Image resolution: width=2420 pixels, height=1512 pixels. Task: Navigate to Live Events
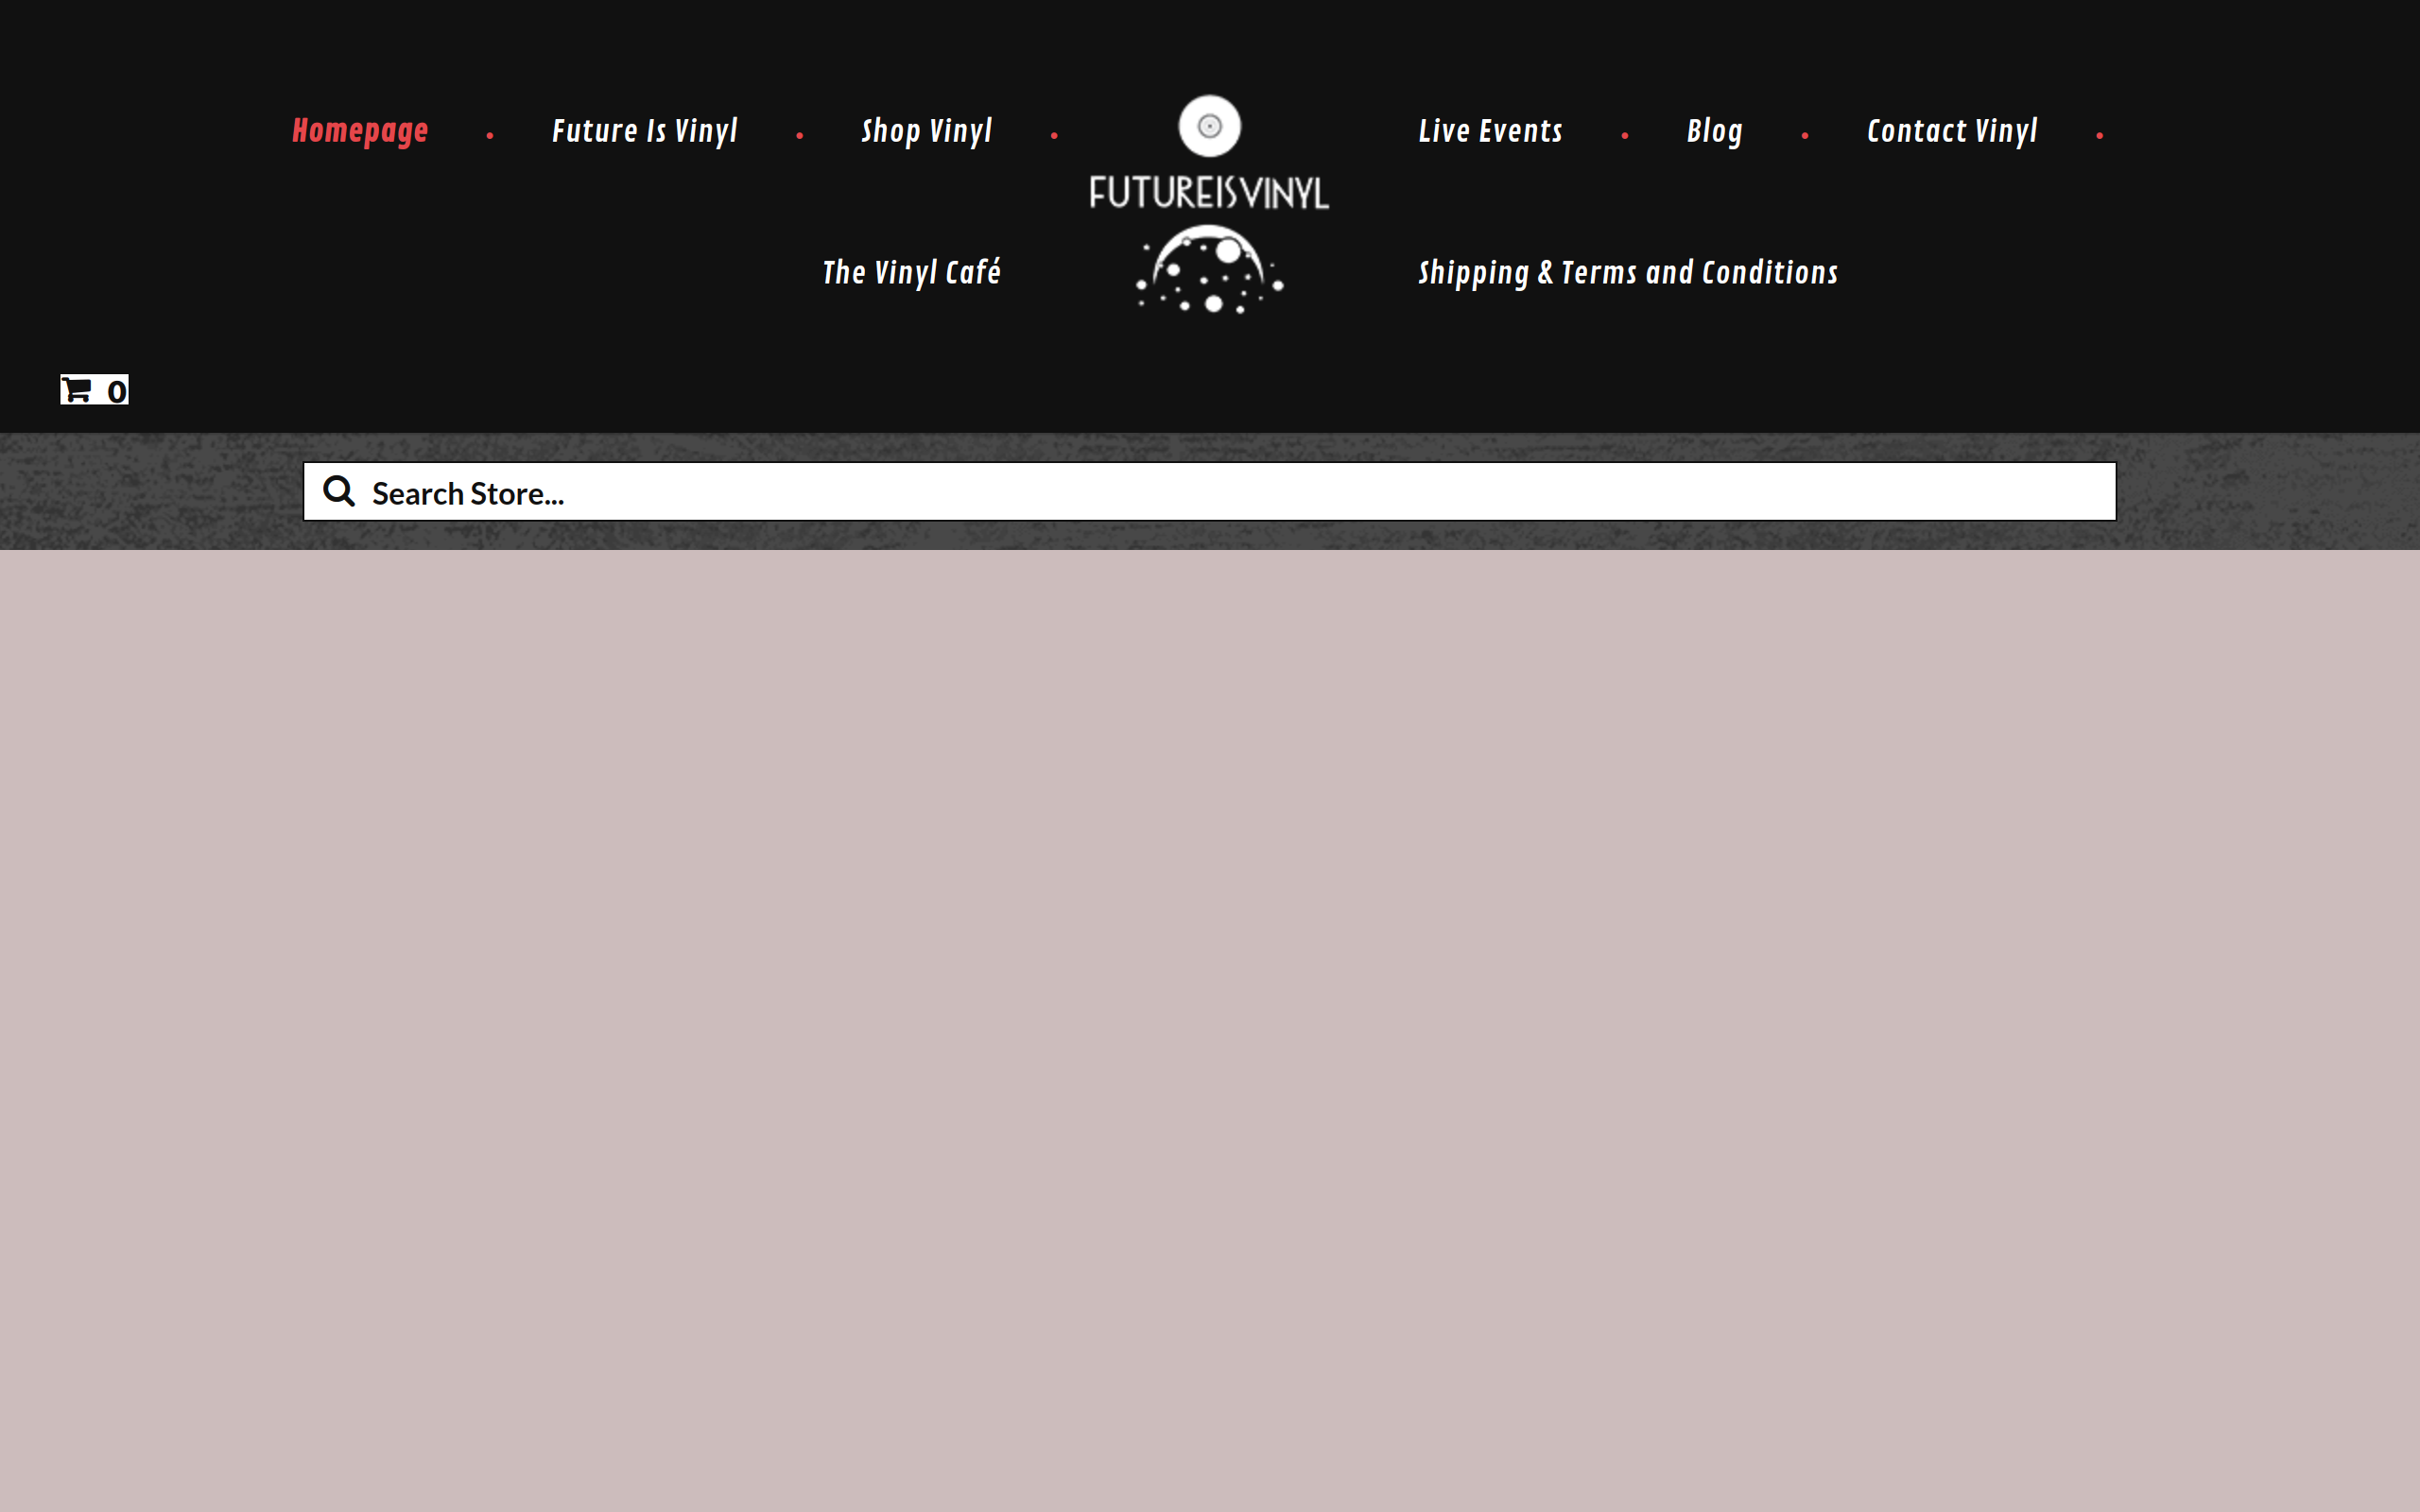(x=1490, y=131)
